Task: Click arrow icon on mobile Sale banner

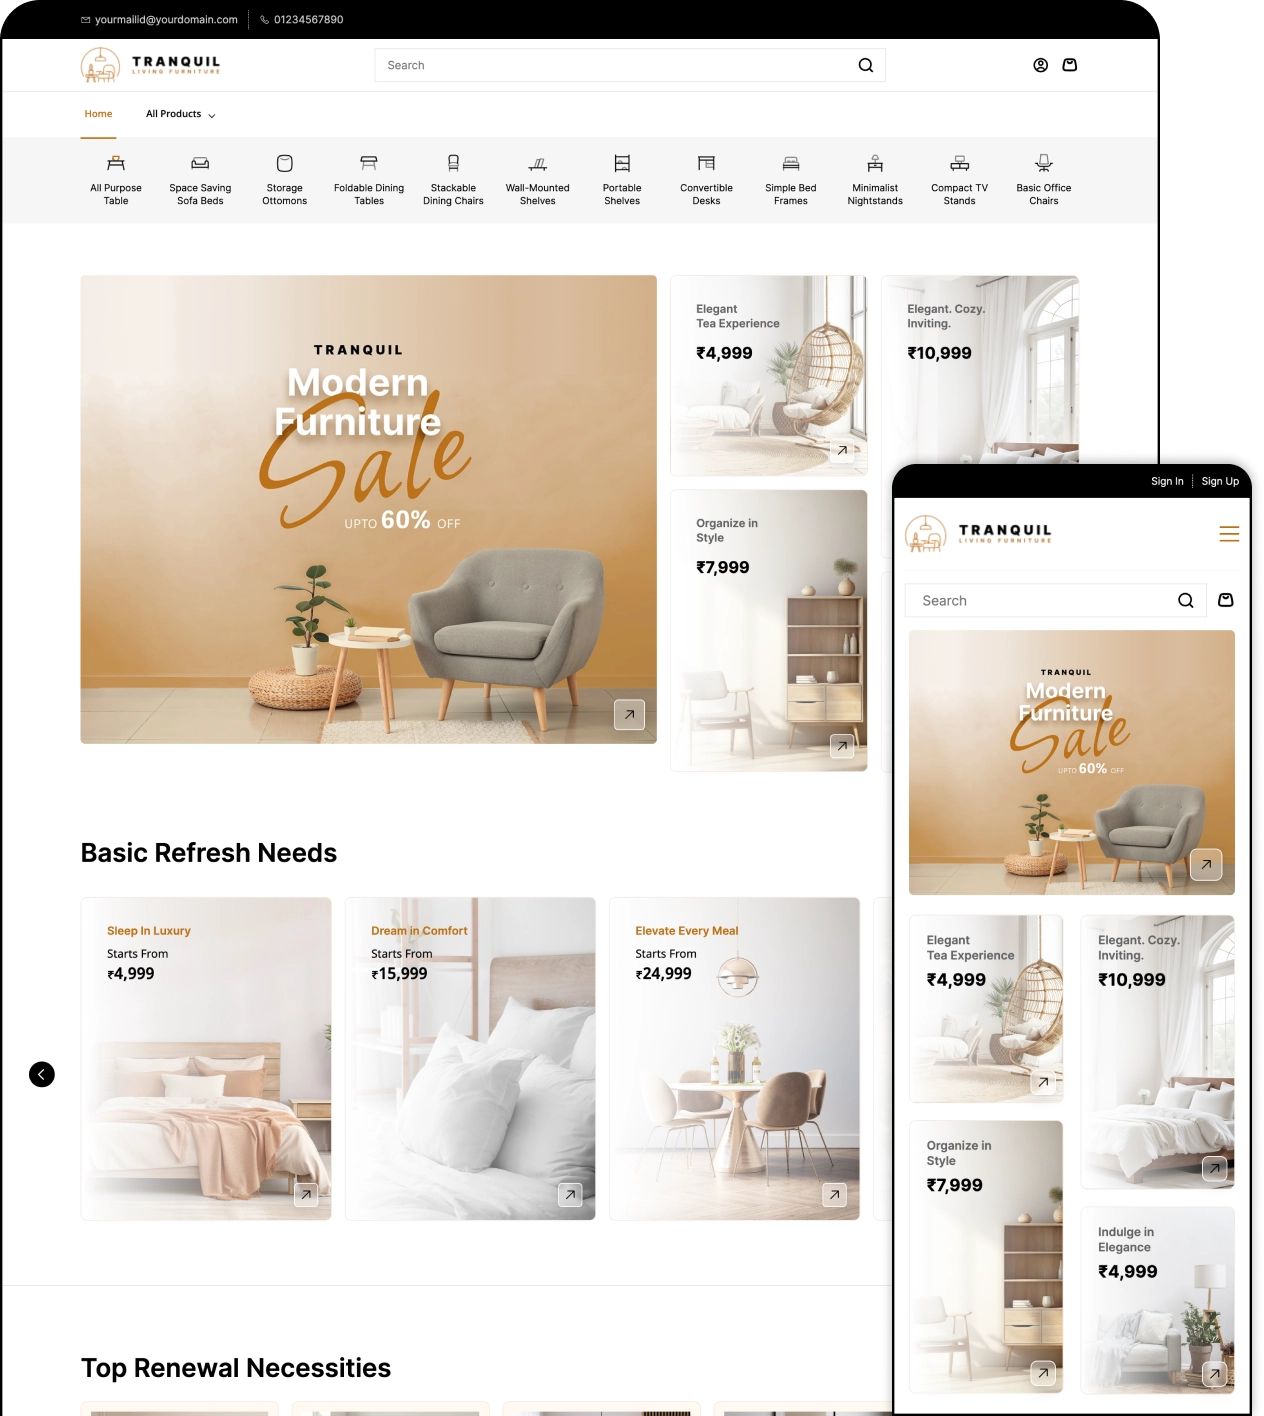Action: click(x=1206, y=865)
